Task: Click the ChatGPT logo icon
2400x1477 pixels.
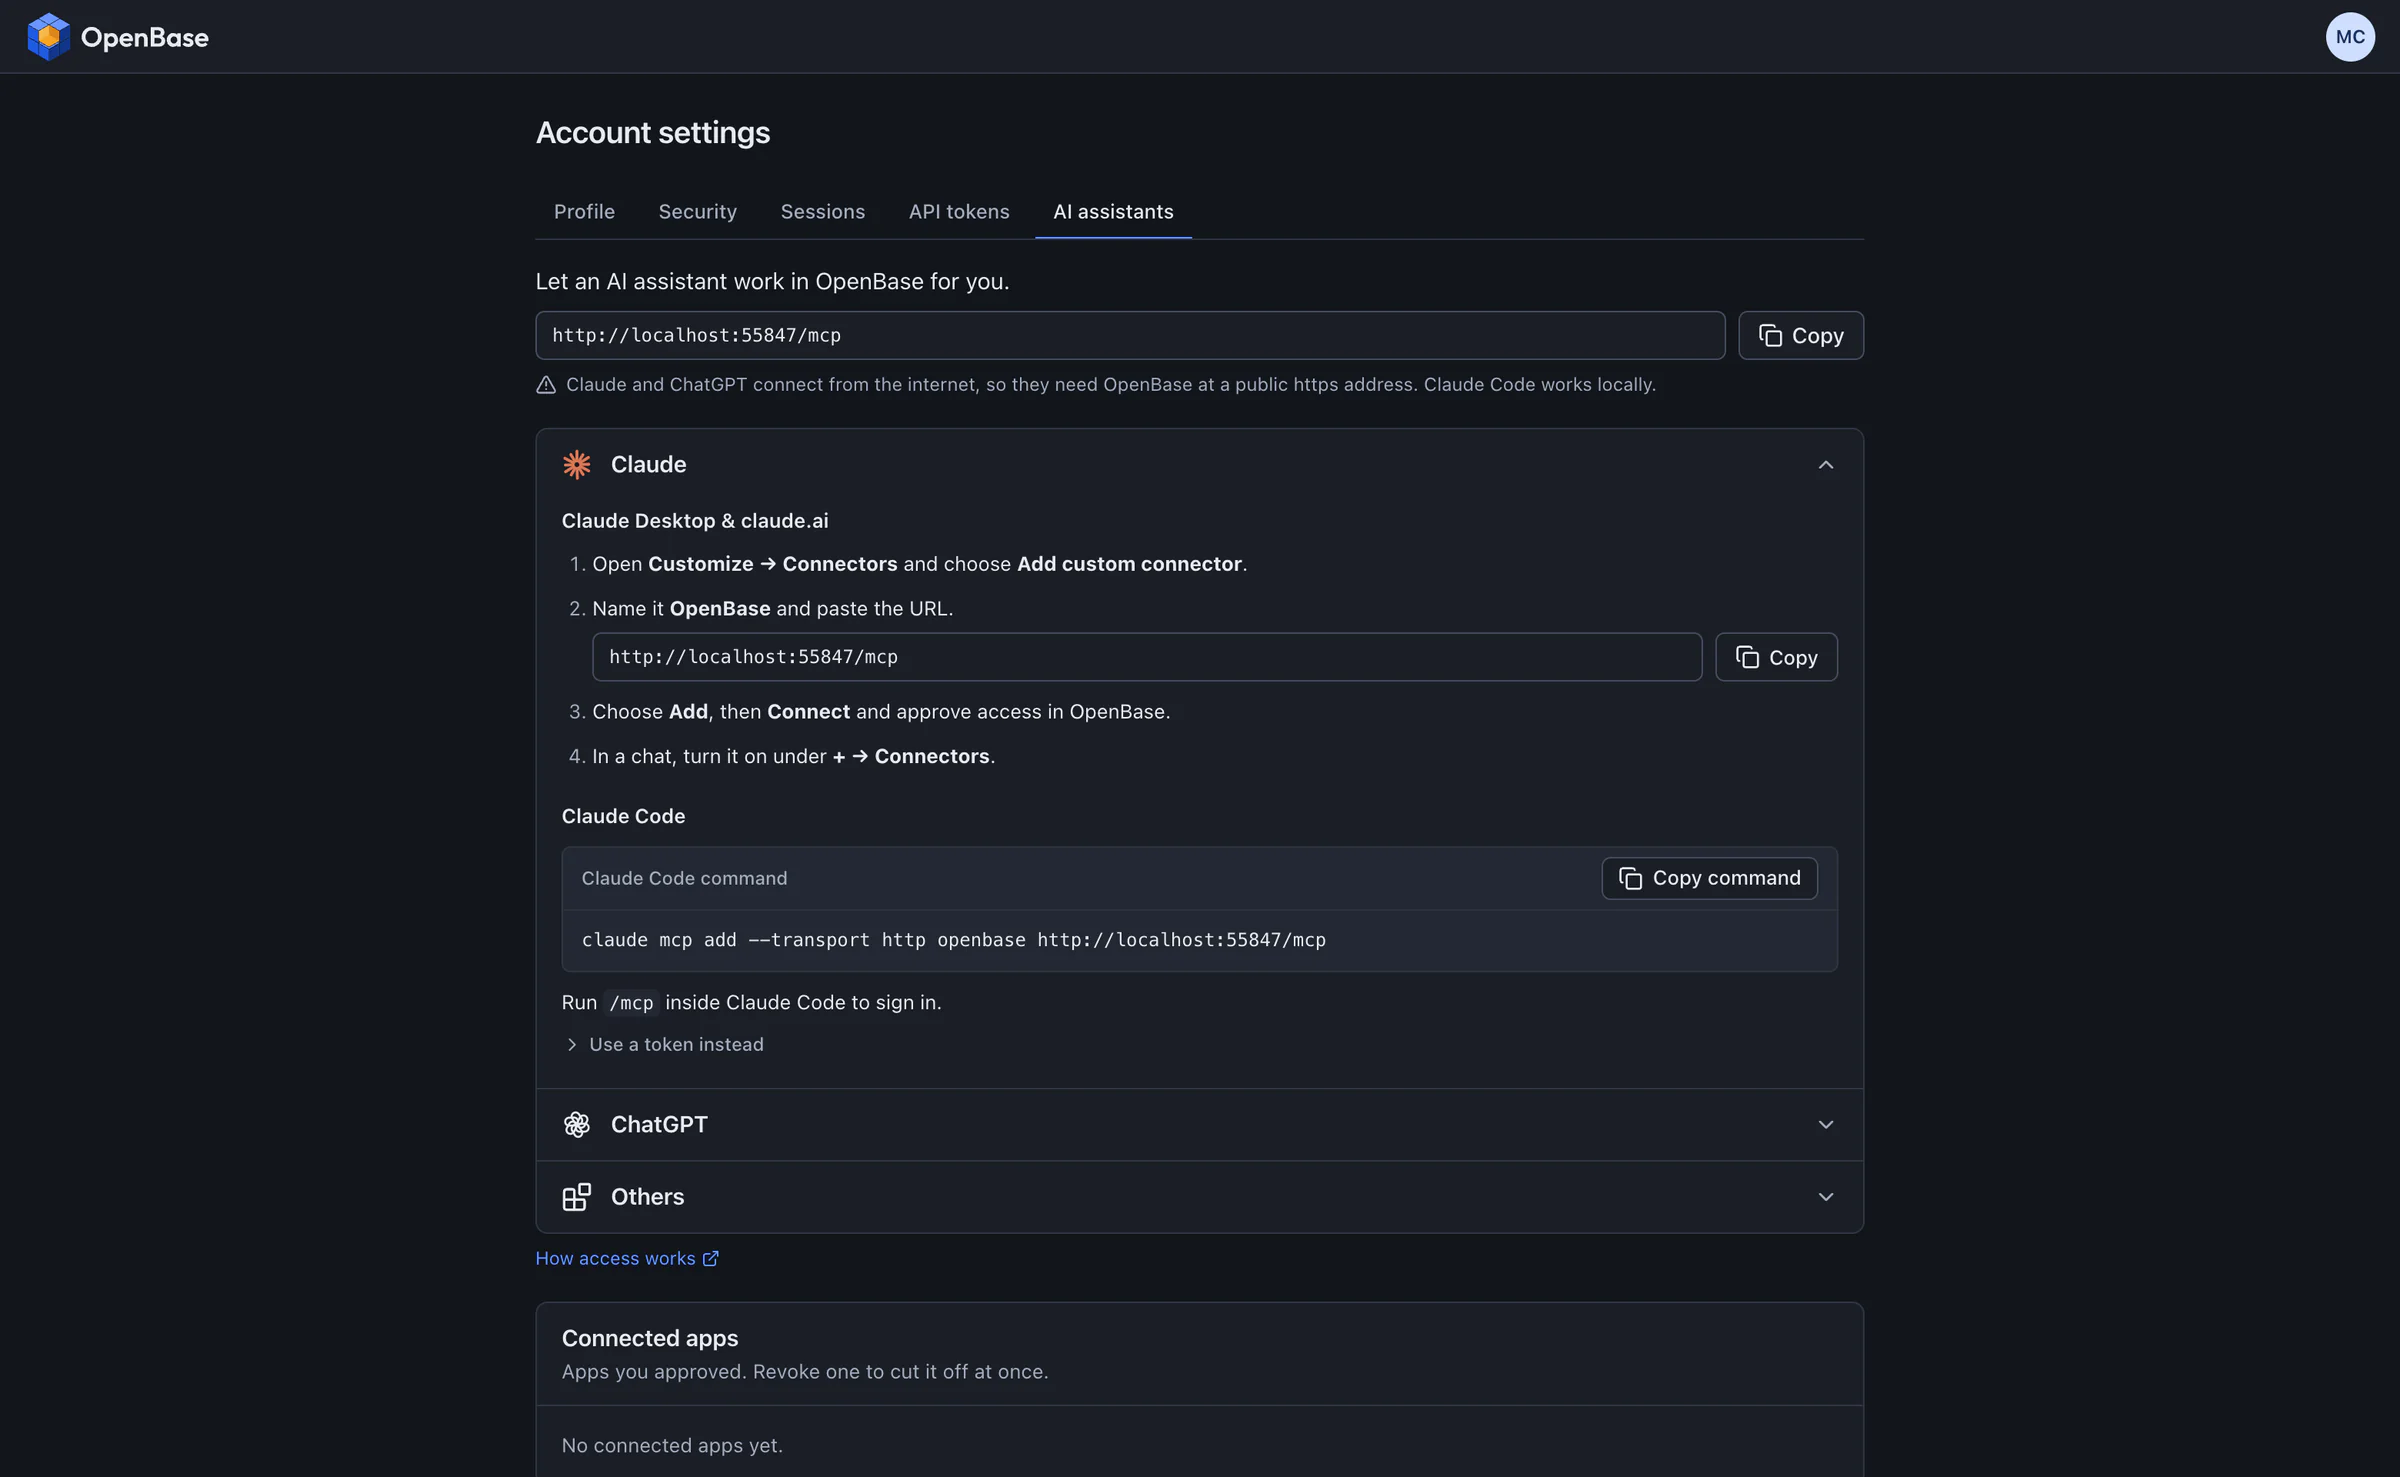Action: pos(577,1124)
